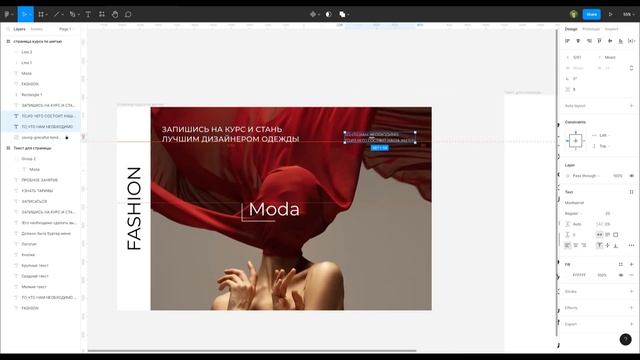Remove the FFFFFF fill with minus
This screenshot has height=360, width=640.
click(631, 275)
